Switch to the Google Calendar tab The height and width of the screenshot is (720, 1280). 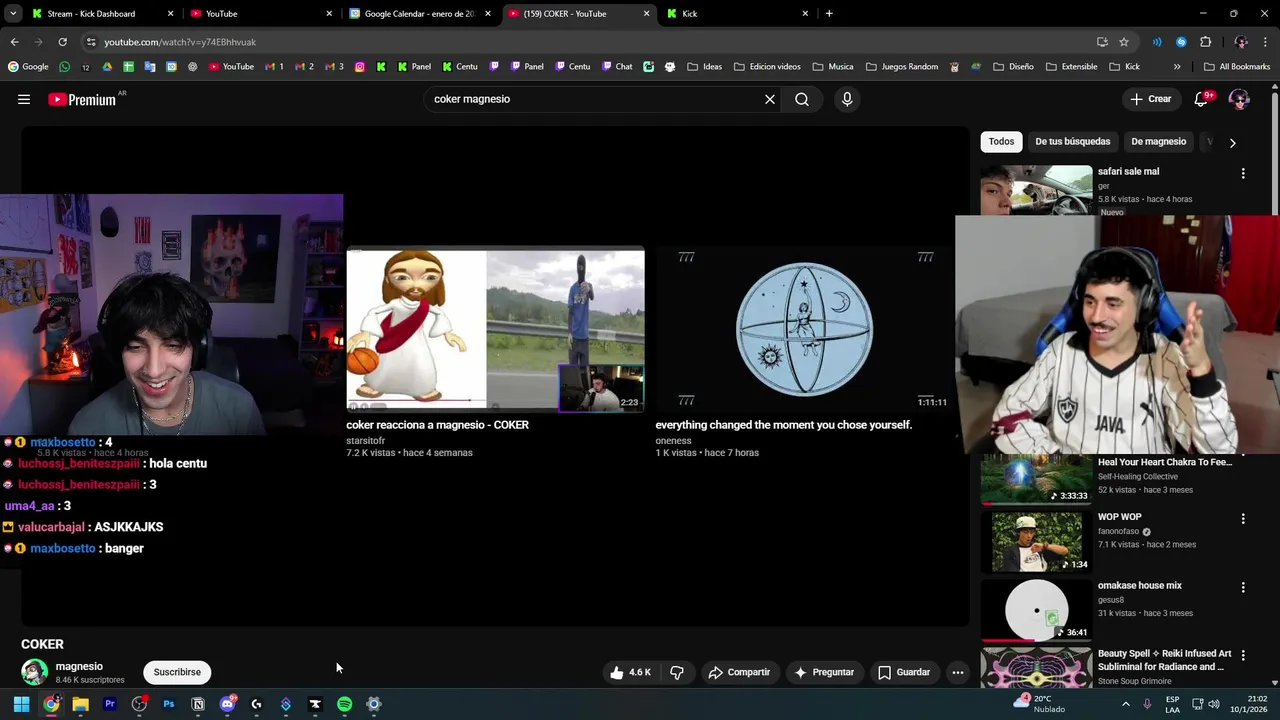420,14
